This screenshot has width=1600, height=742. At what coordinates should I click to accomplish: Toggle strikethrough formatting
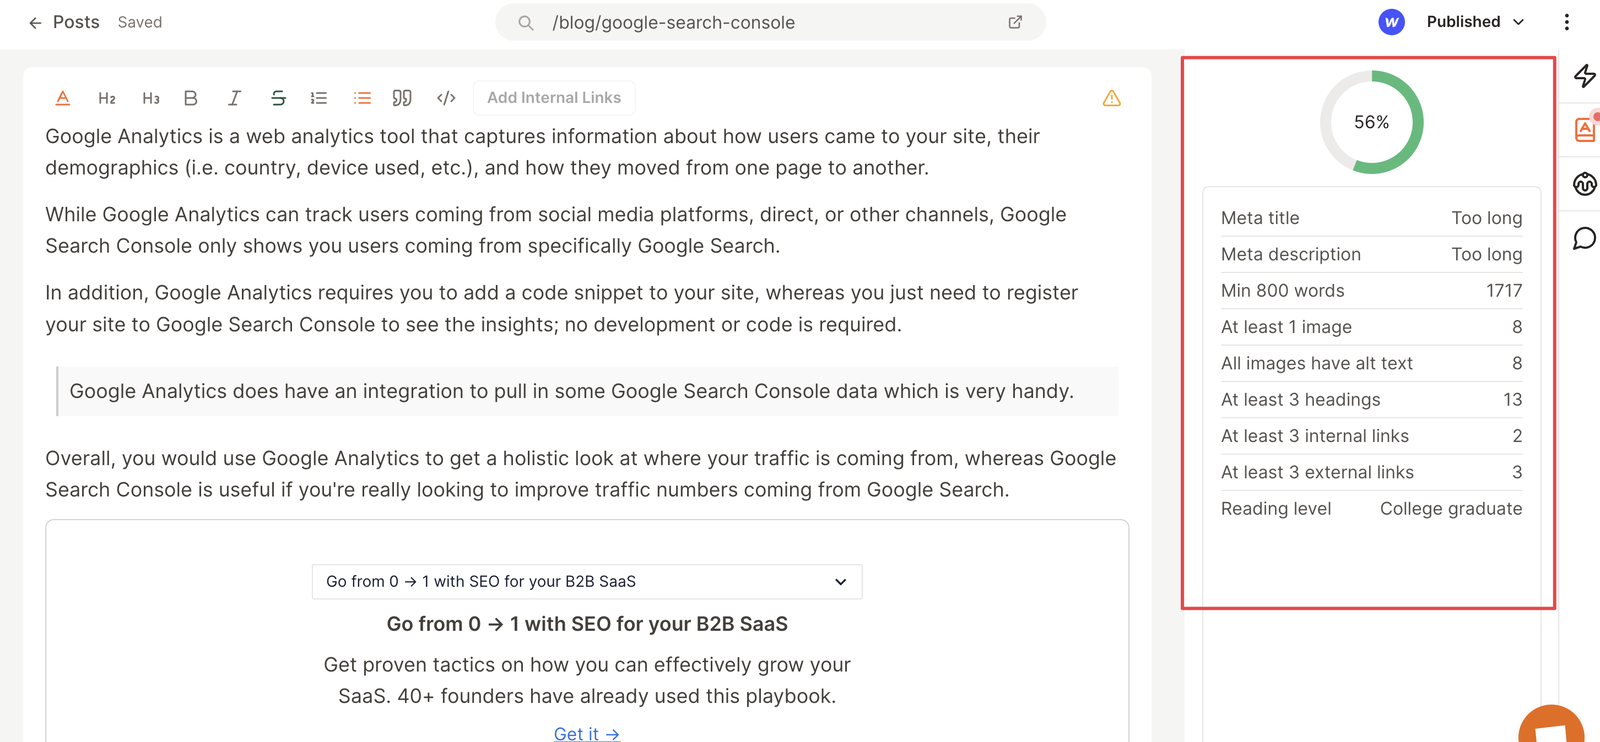[278, 98]
